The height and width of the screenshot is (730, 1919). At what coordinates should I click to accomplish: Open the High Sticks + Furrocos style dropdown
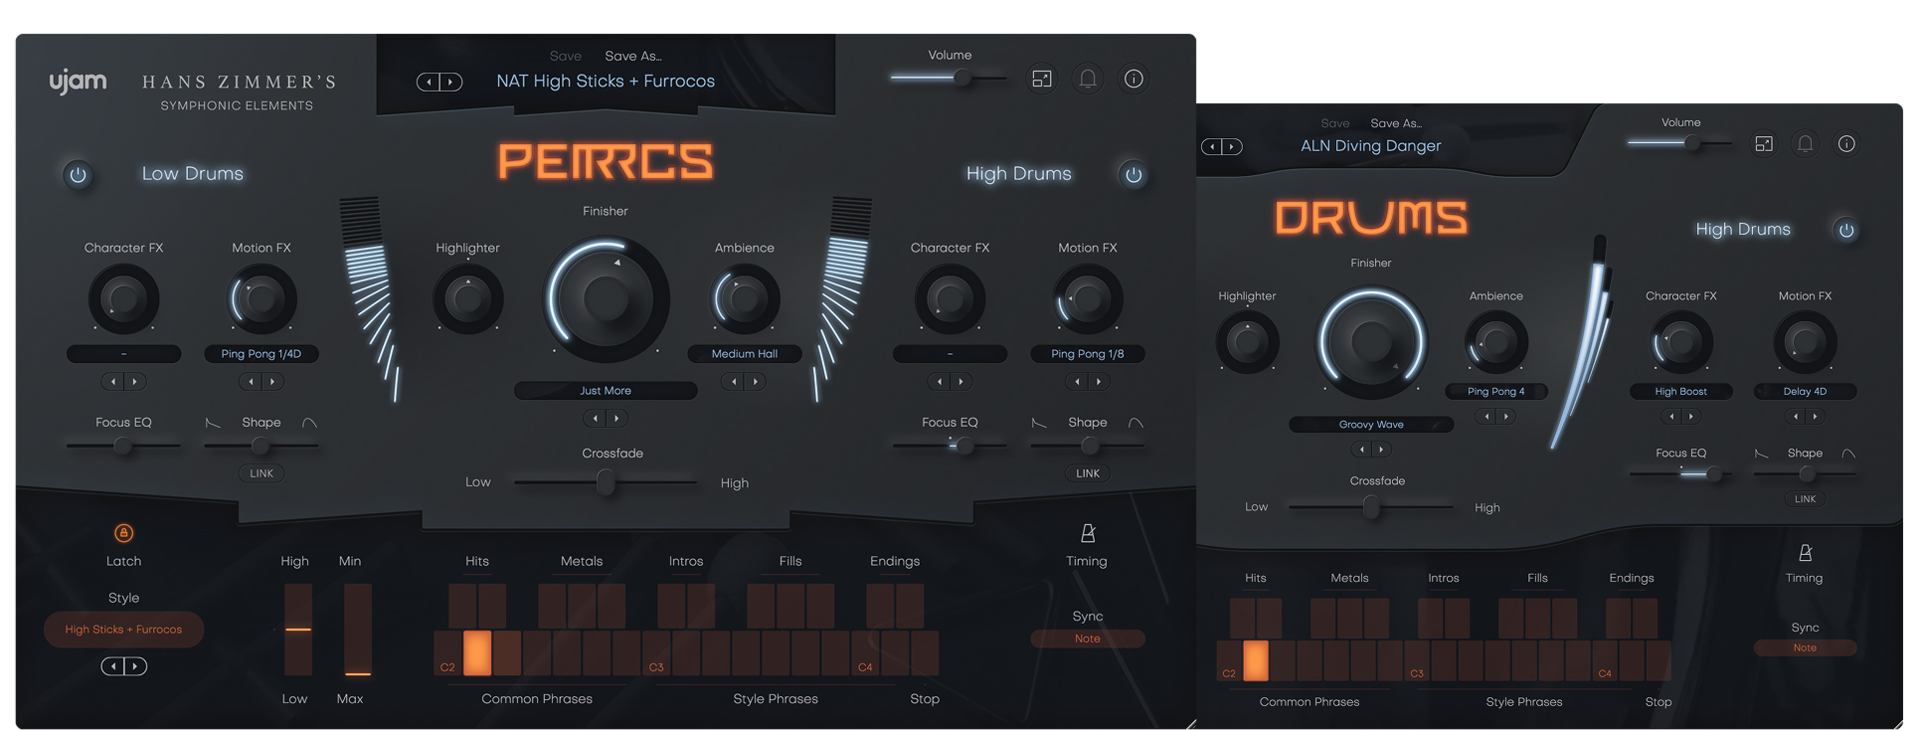124,630
